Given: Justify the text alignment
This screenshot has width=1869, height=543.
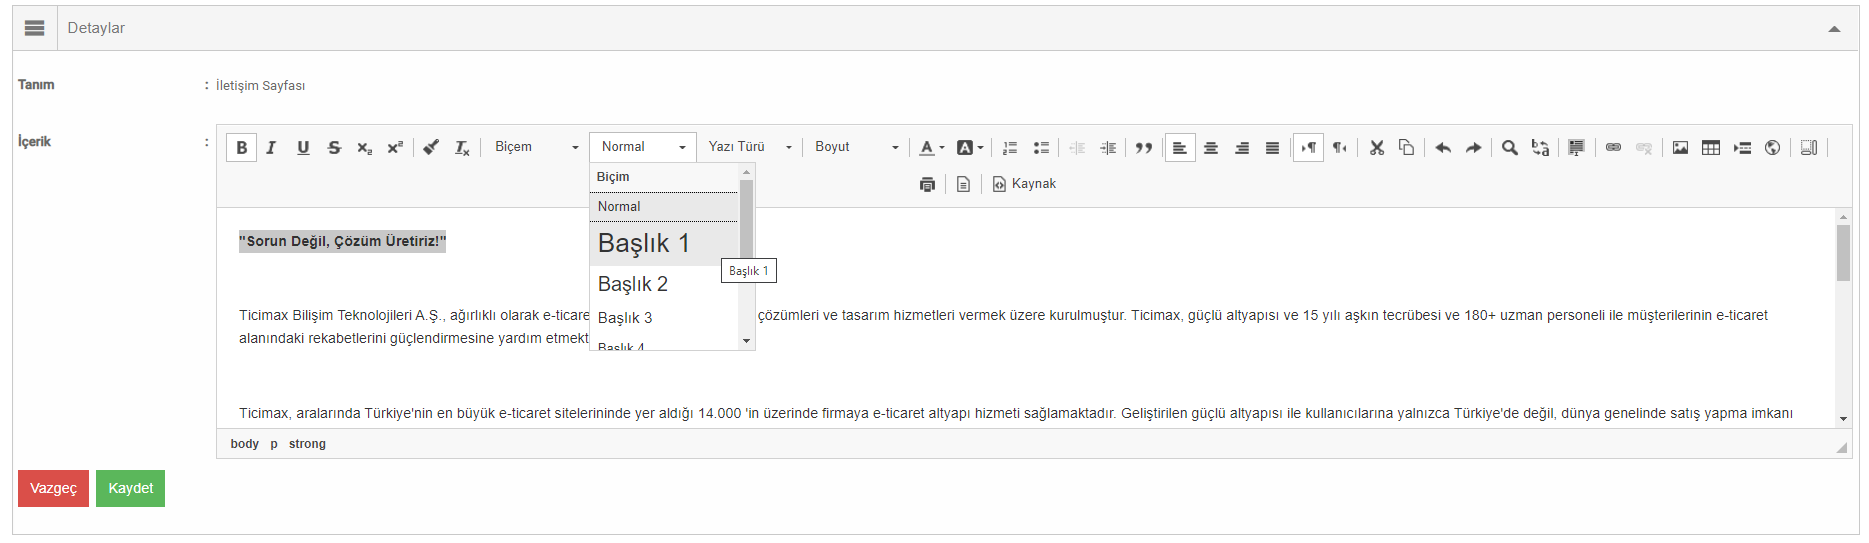Looking at the screenshot, I should click(x=1272, y=147).
